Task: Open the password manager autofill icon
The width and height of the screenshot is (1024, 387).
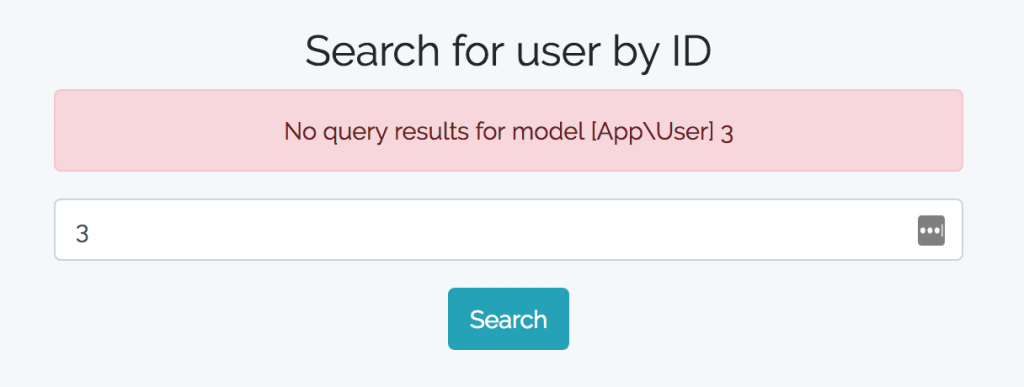Action: coord(931,230)
